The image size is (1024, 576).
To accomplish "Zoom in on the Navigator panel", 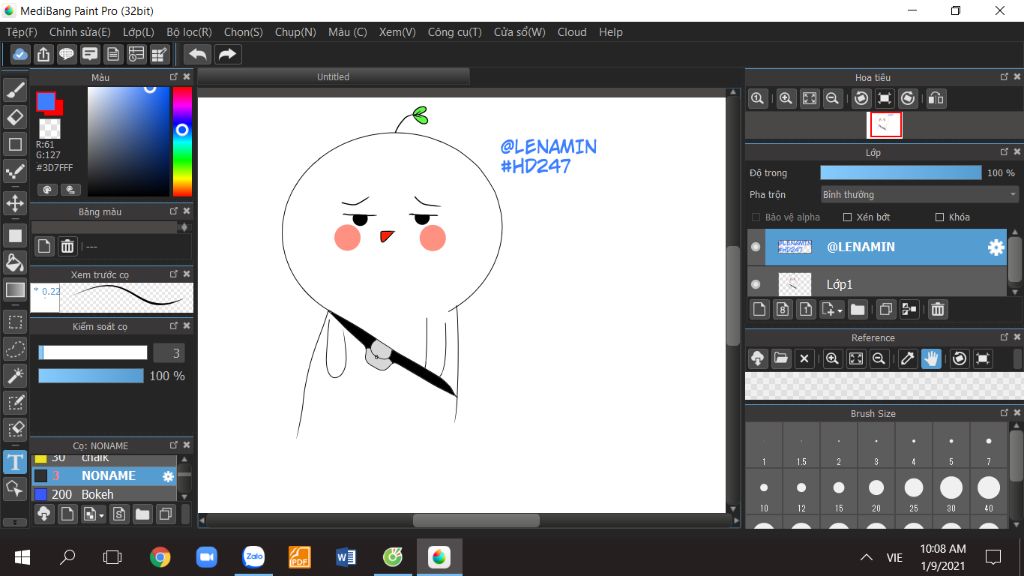I will (786, 99).
